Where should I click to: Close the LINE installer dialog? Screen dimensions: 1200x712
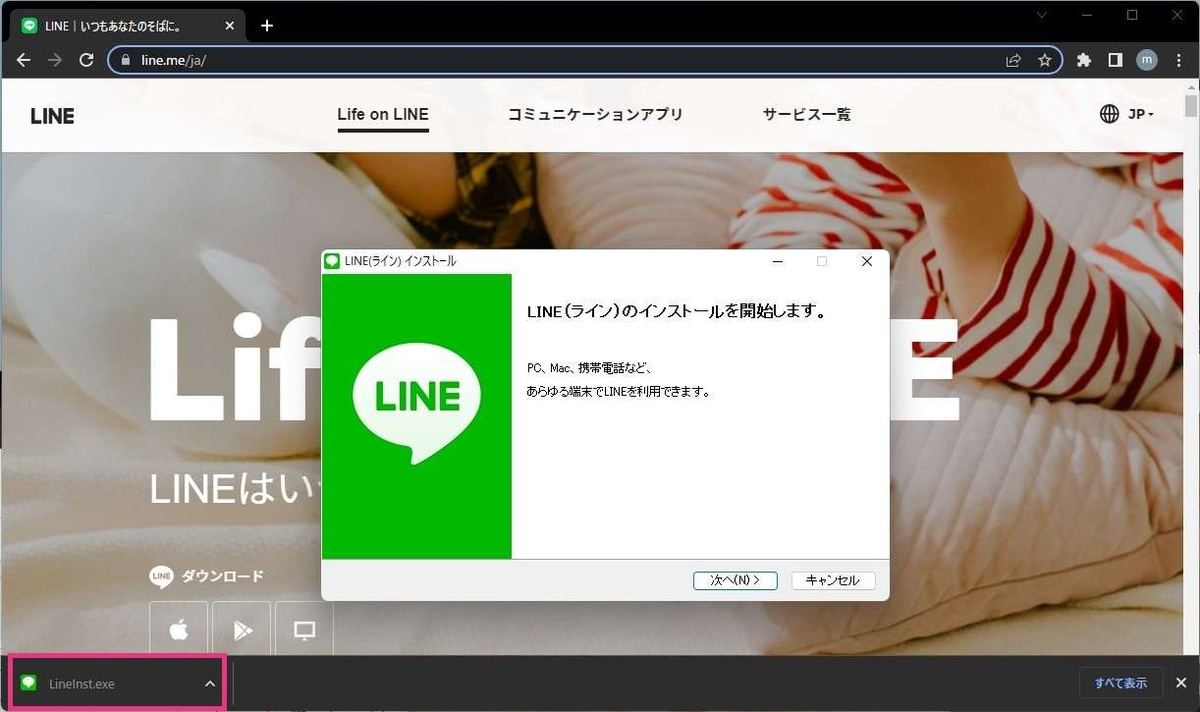pos(867,261)
